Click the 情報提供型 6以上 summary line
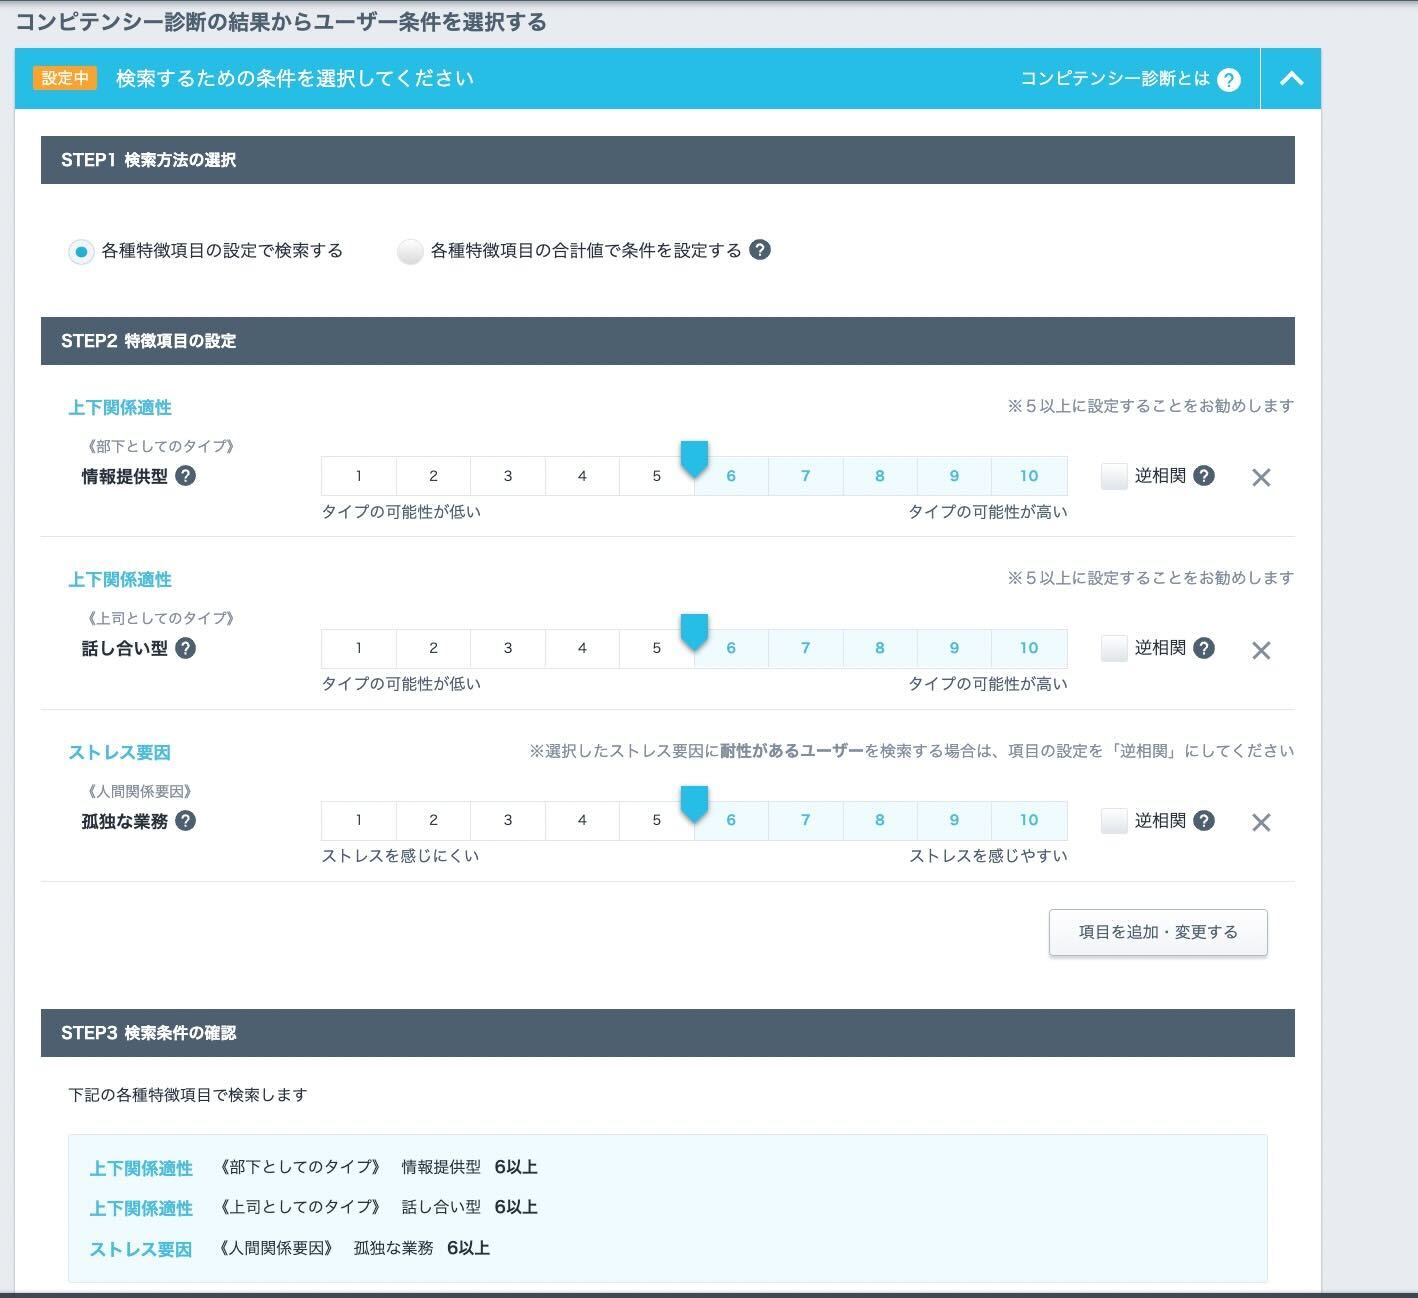Image resolution: width=1418 pixels, height=1298 pixels. (314, 1167)
